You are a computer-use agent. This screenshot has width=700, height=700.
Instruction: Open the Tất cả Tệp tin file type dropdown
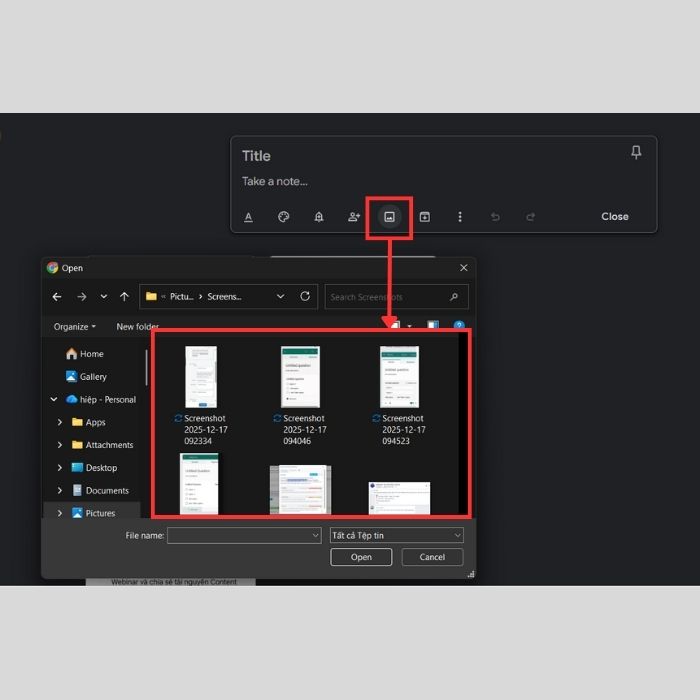coord(397,535)
